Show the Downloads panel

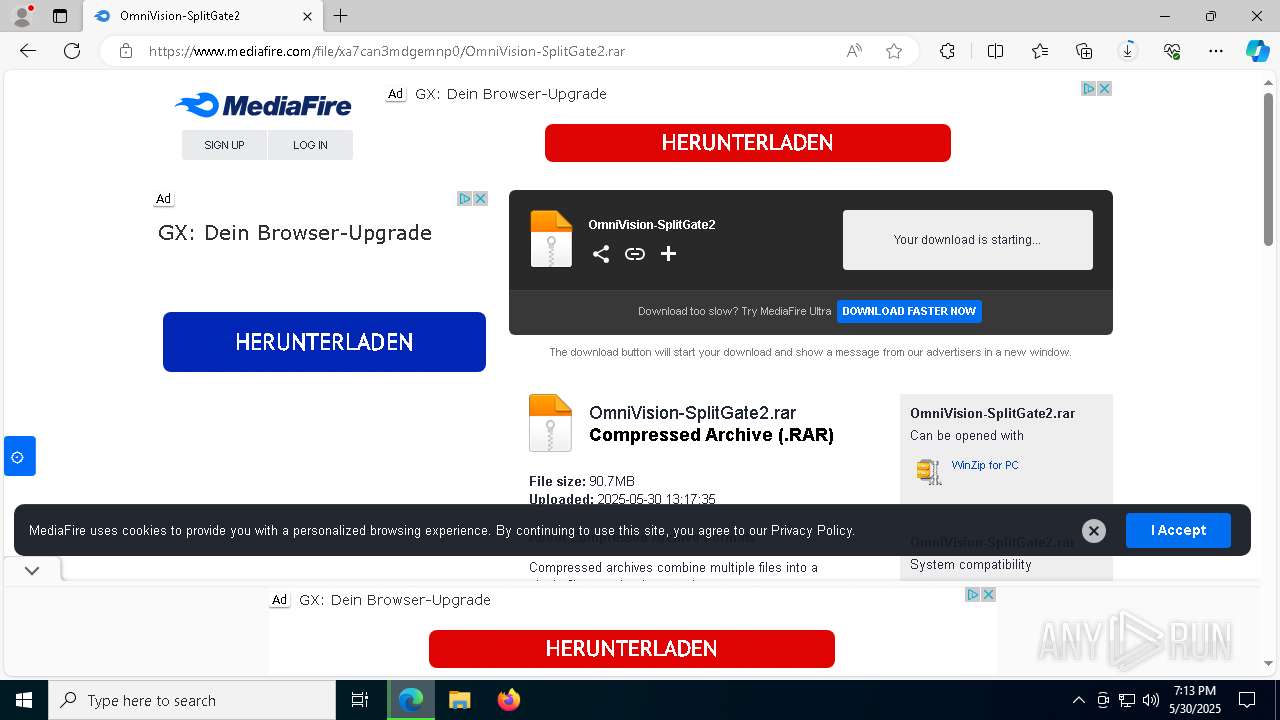click(1128, 51)
